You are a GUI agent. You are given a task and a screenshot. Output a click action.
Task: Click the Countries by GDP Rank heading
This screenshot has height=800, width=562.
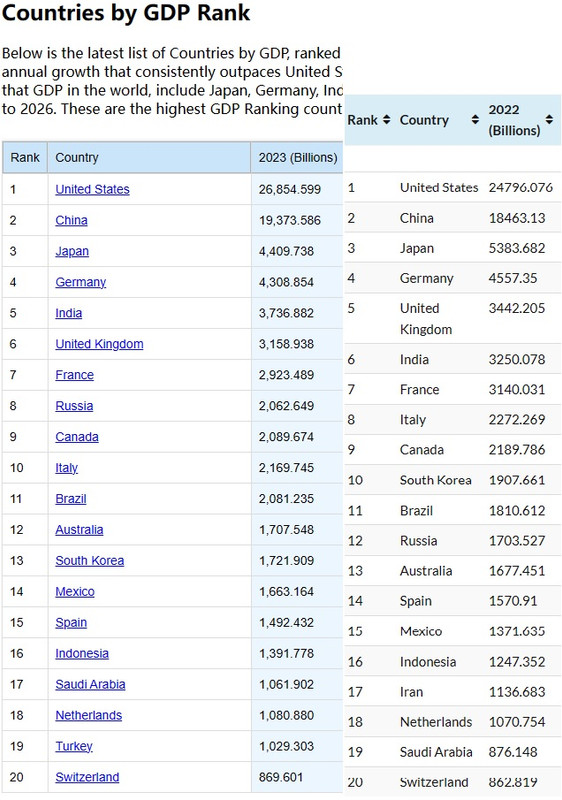pos(126,13)
